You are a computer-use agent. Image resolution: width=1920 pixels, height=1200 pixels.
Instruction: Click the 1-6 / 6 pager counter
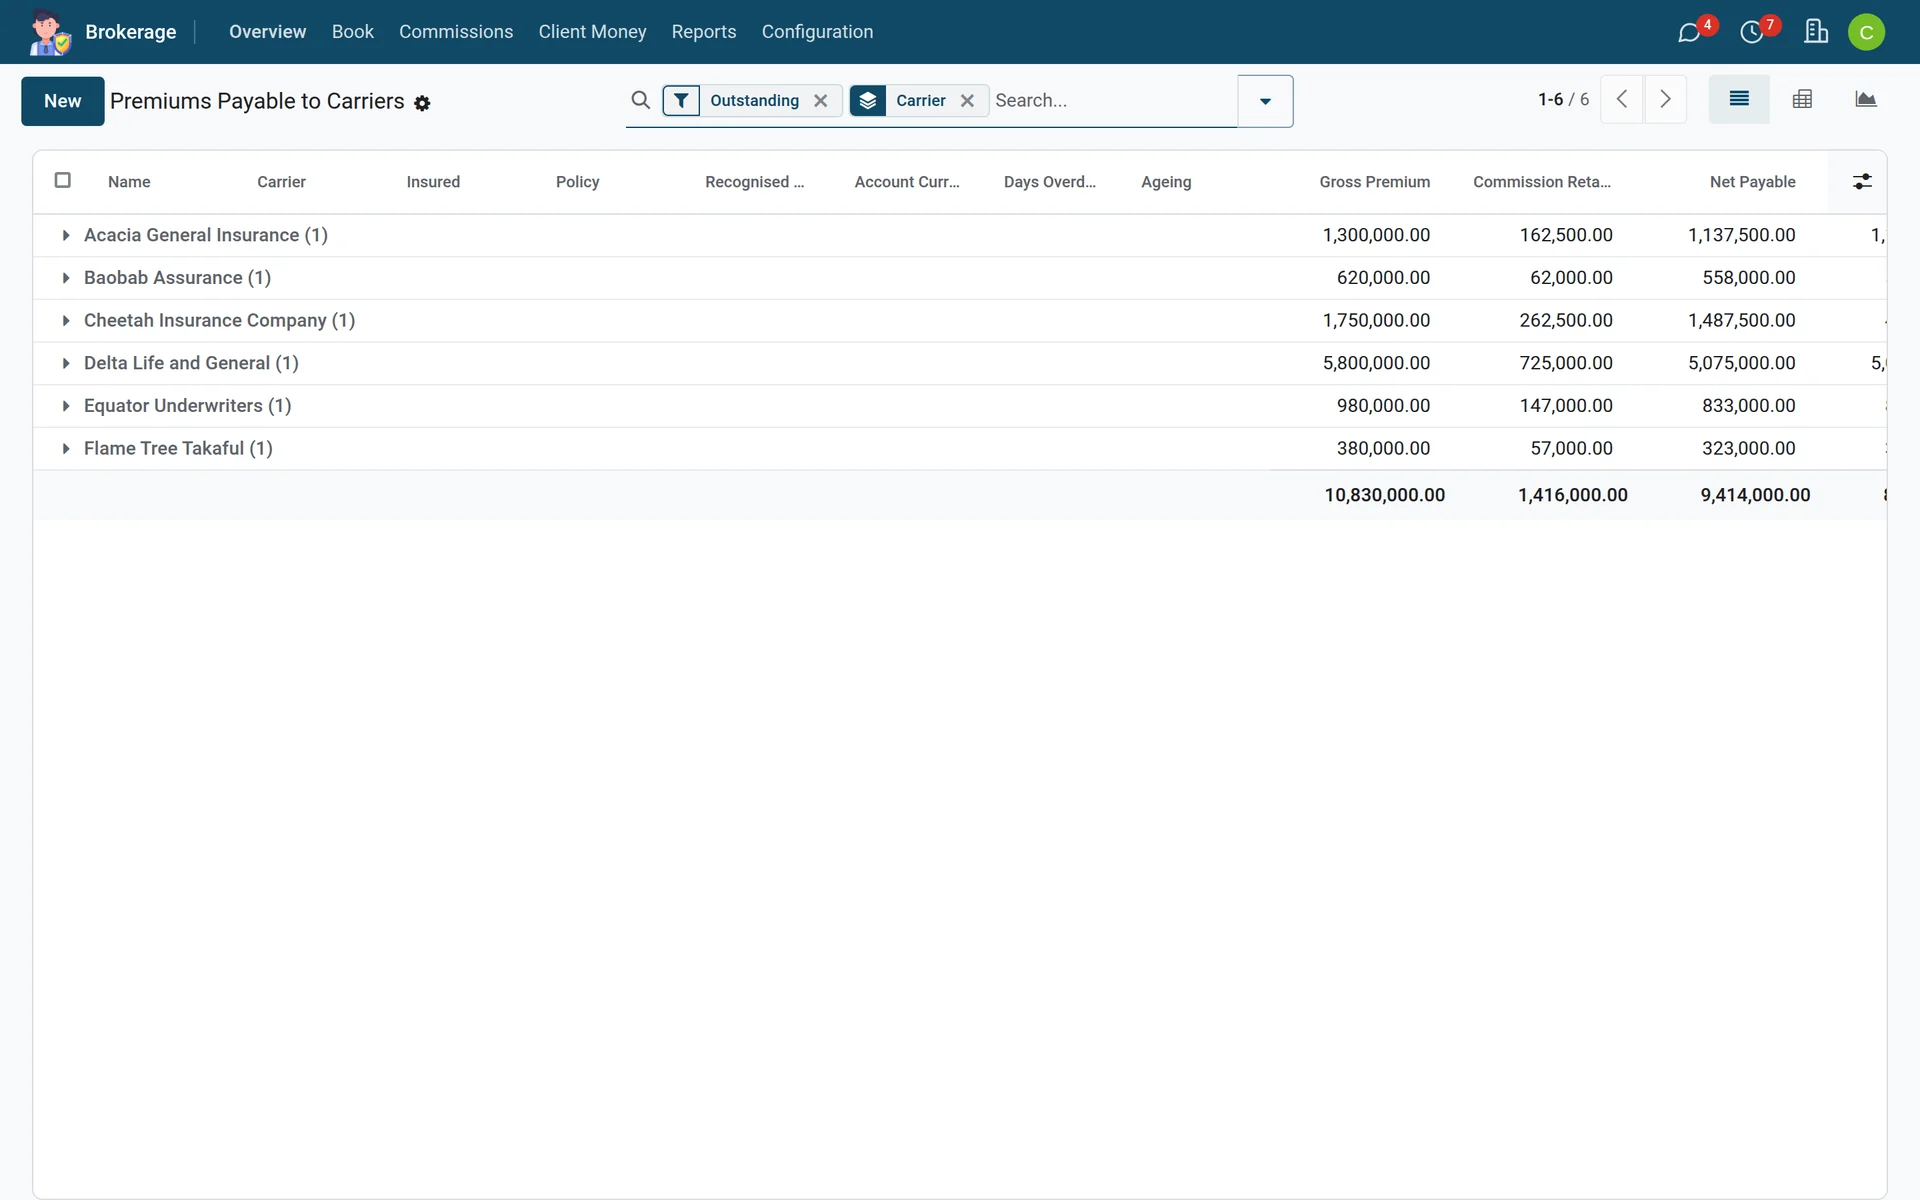click(1563, 99)
